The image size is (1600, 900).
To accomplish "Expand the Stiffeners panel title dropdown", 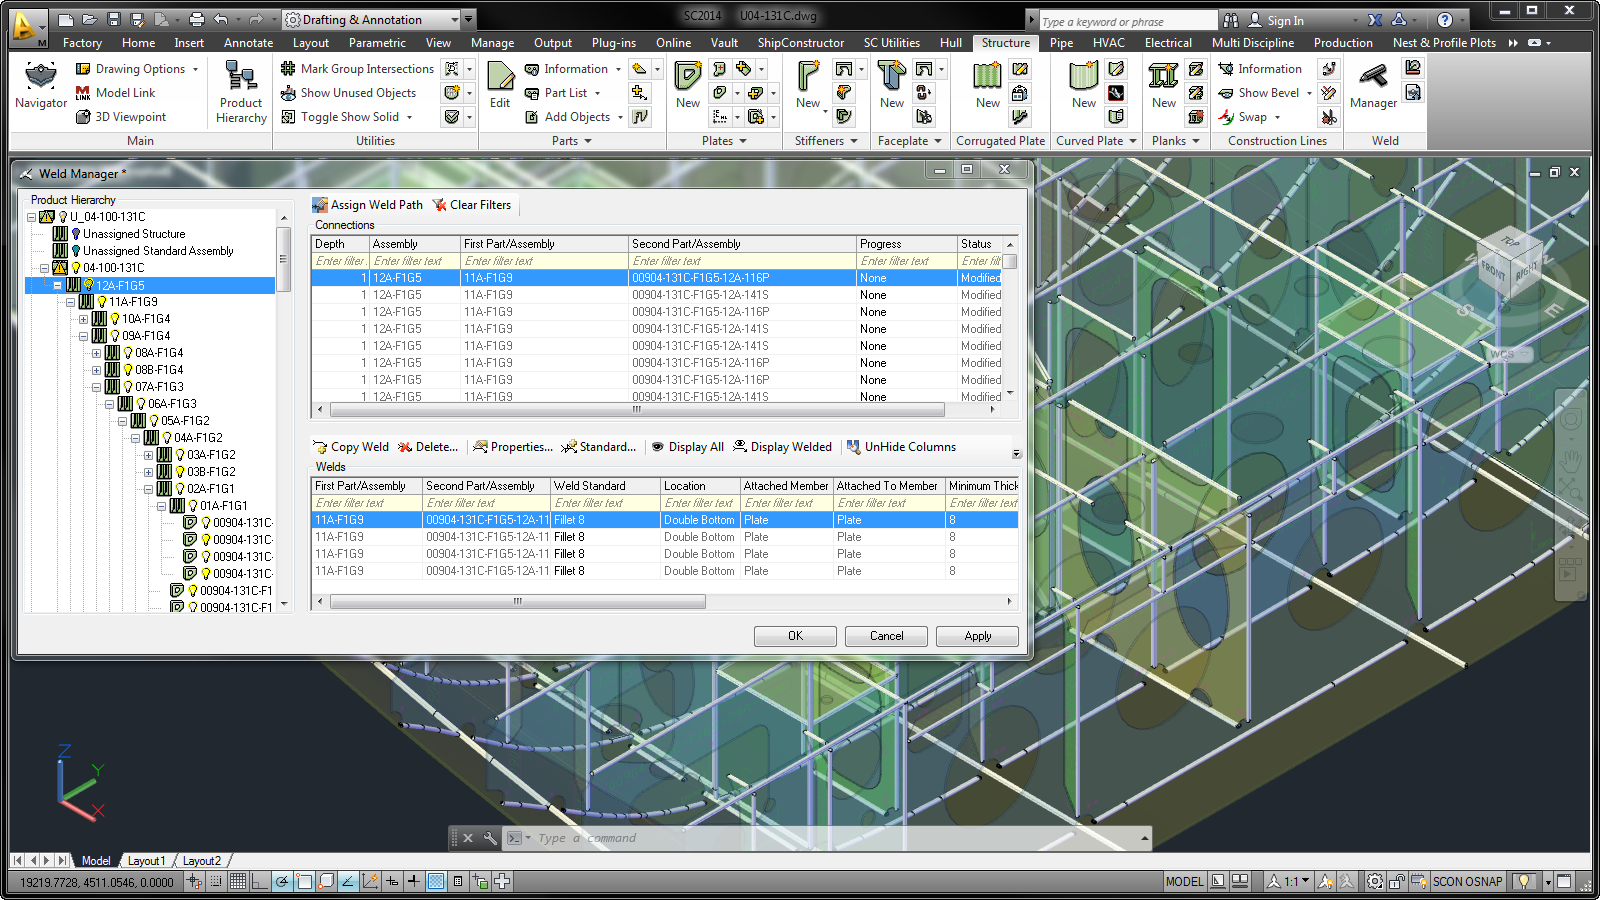I will 827,141.
